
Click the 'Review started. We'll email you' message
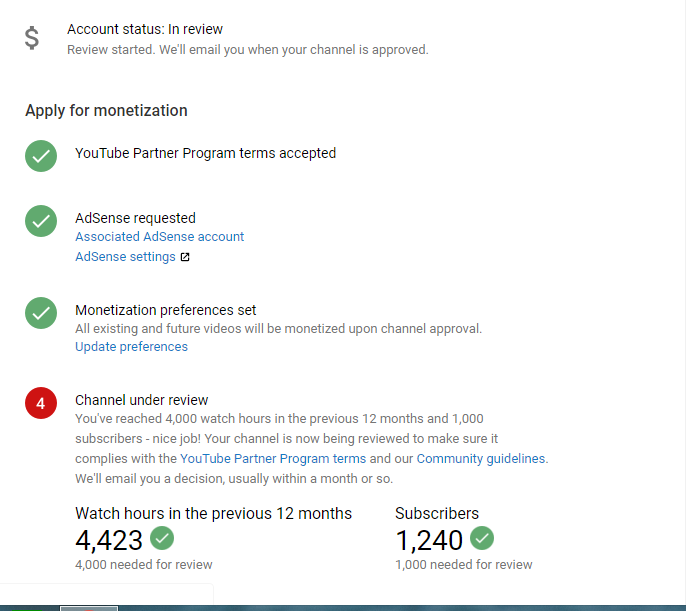coord(248,50)
